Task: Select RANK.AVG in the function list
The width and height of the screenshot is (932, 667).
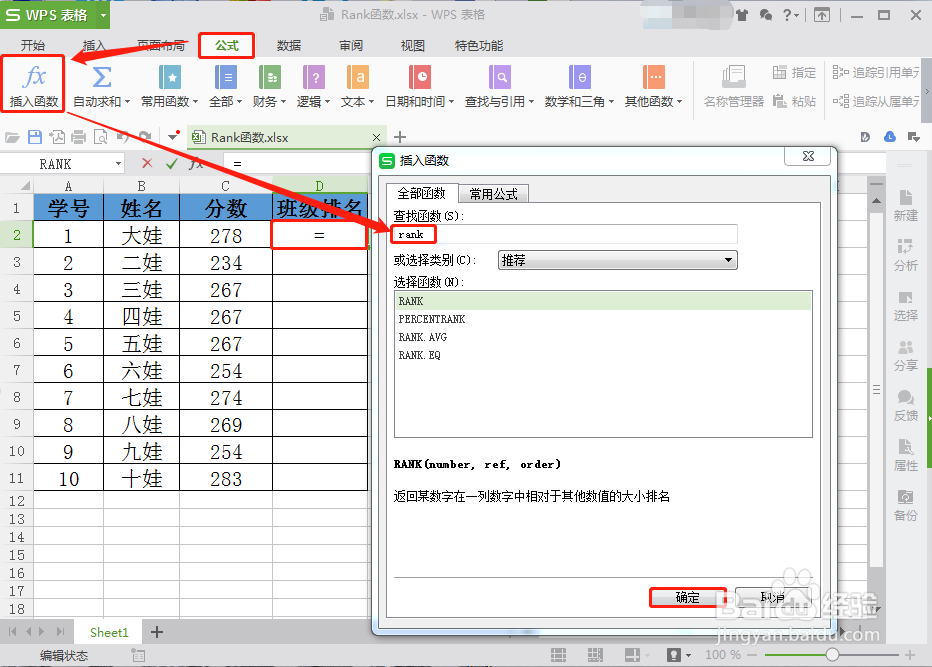Action: (603, 337)
